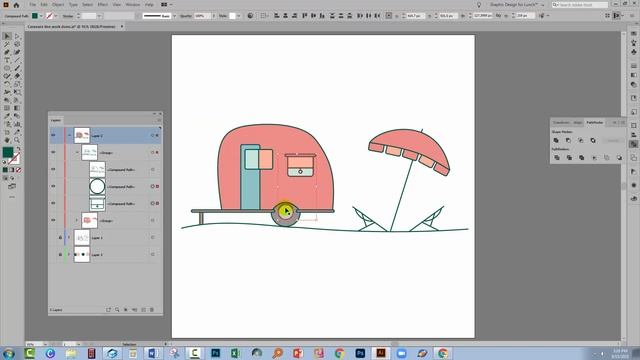Toggle visibility of the second Group row

click(53, 220)
